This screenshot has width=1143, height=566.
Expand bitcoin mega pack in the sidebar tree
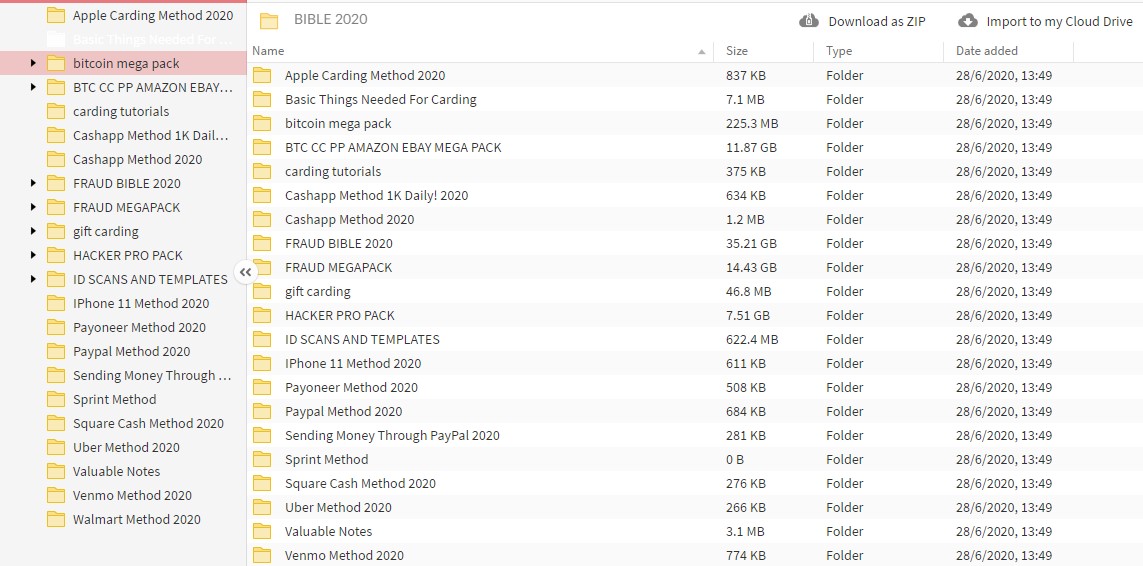[33, 63]
